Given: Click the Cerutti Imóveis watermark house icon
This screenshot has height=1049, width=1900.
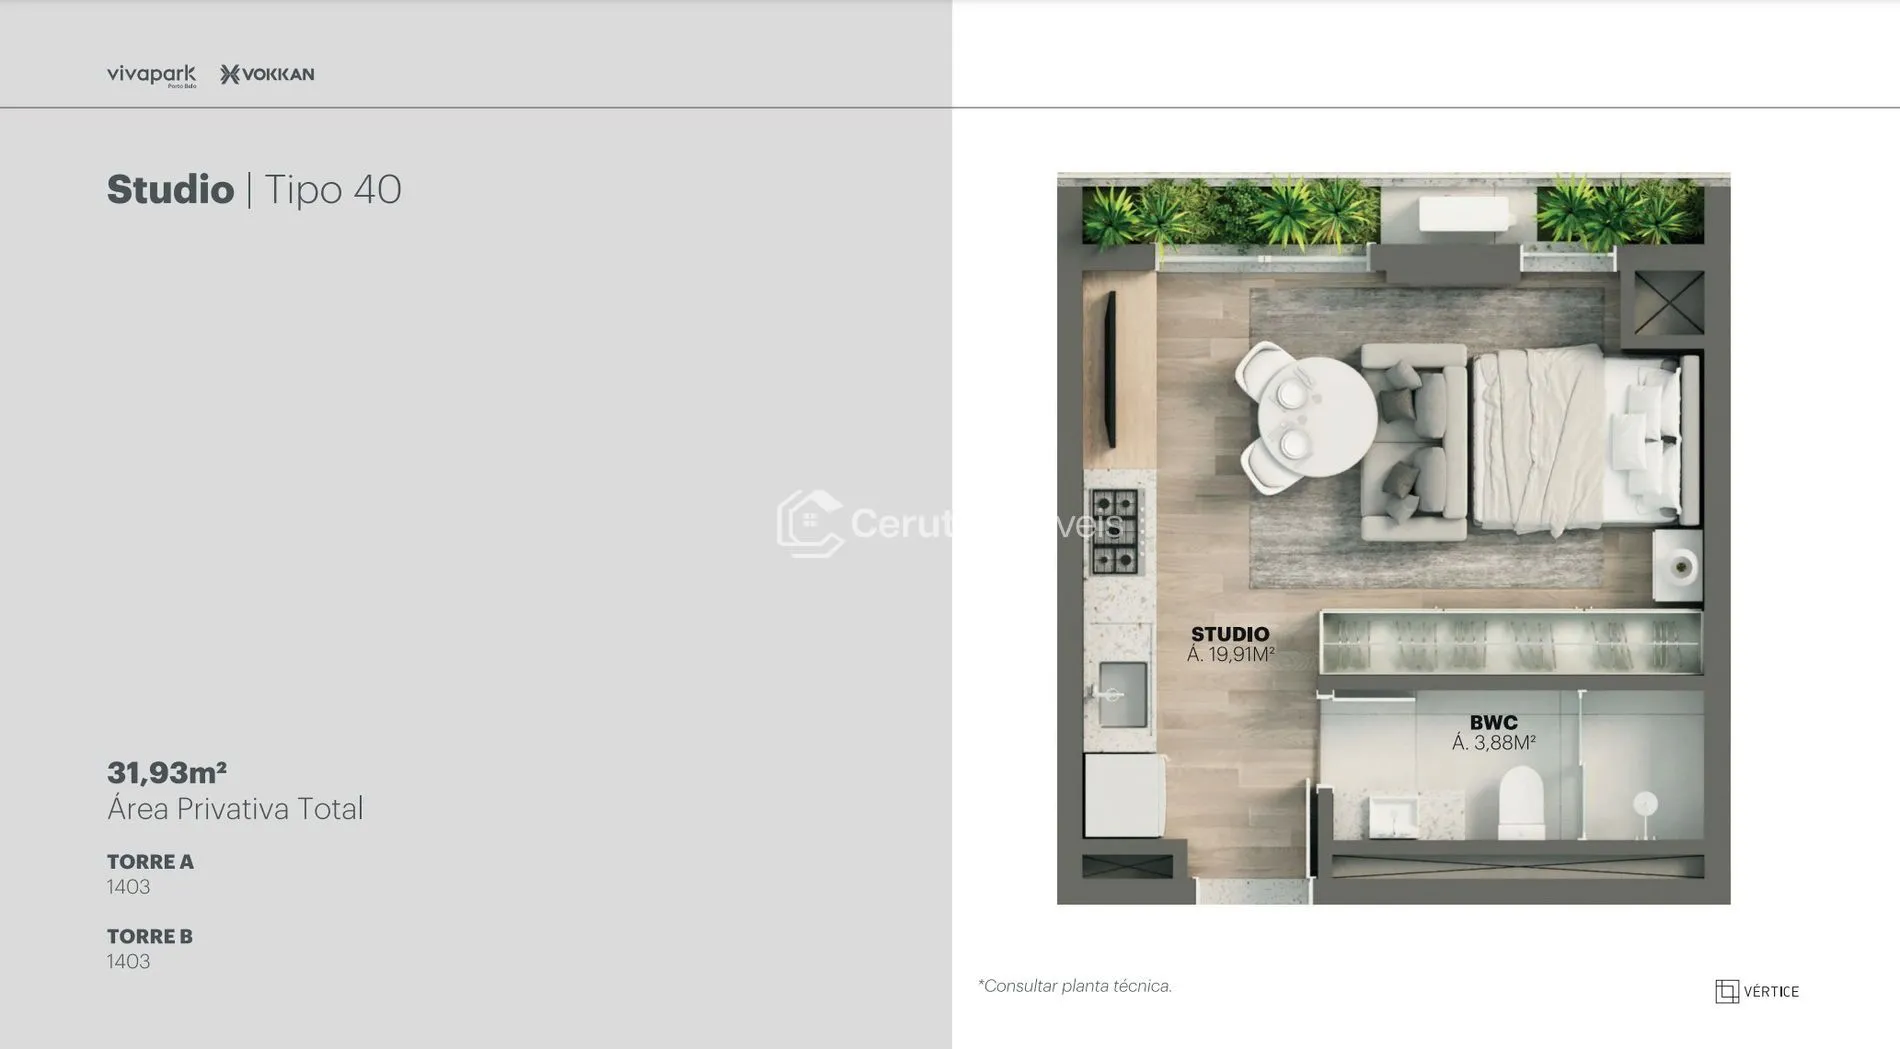Looking at the screenshot, I should (x=809, y=522).
